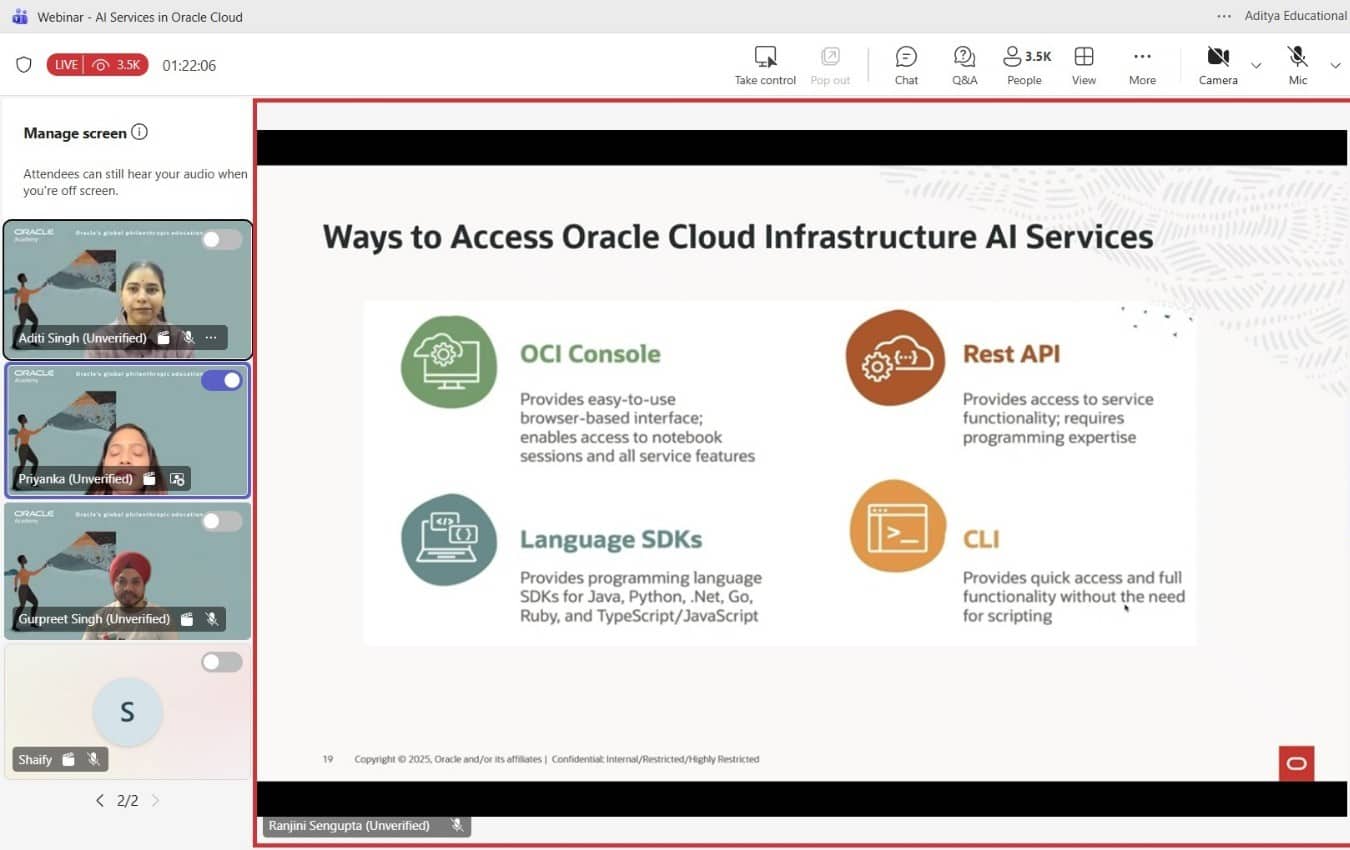
Task: Open the More actions icon
Action: (1141, 63)
